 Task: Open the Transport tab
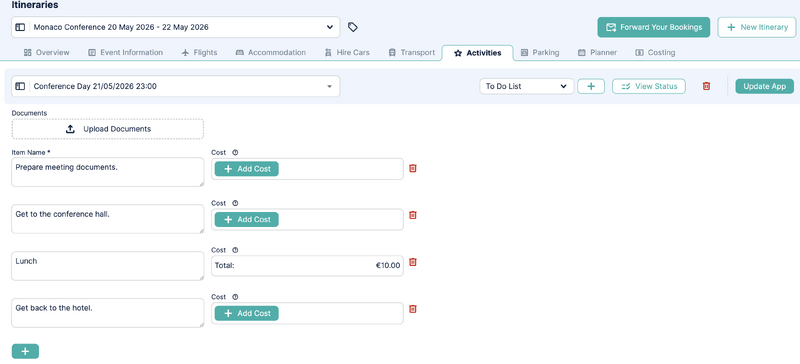pyautogui.click(x=412, y=53)
